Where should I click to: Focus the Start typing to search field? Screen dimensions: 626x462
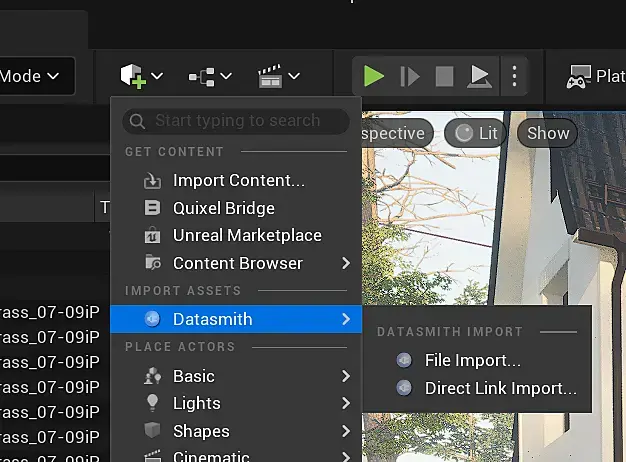pos(236,121)
